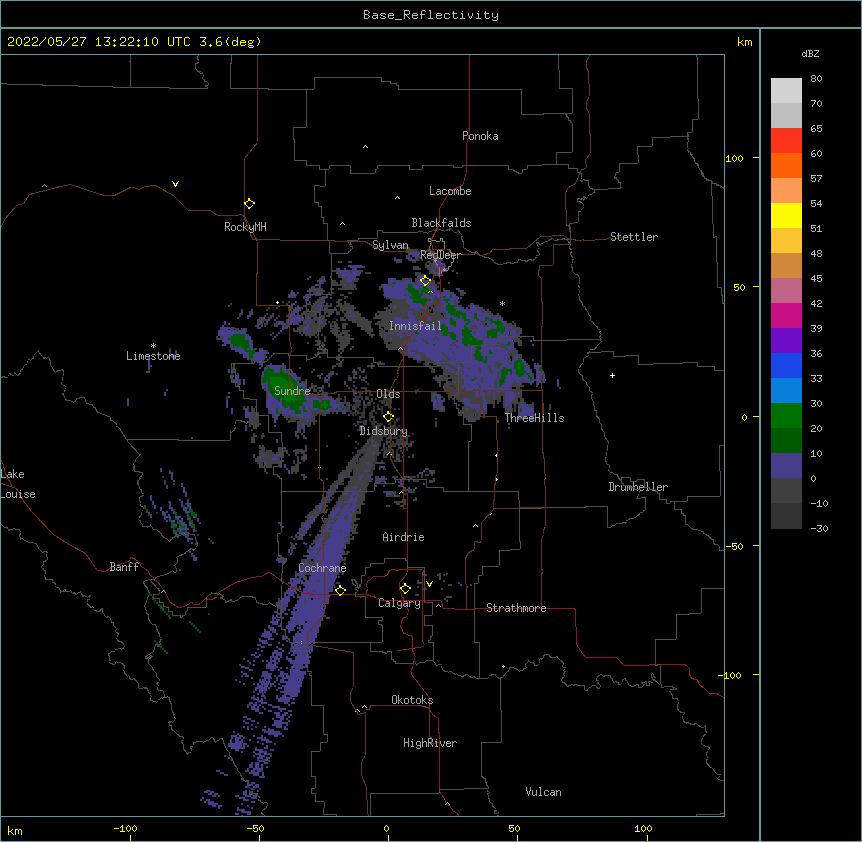Click the Strathmore city label
The image size is (862, 842).
(516, 608)
